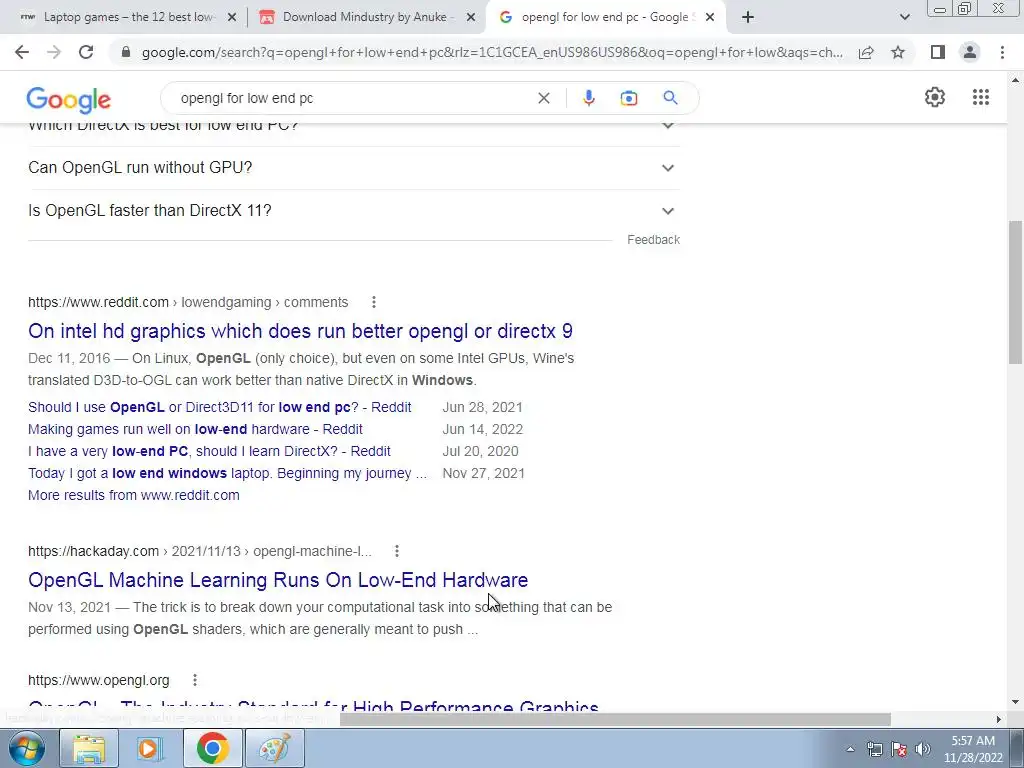Start voice search with microphone
The height and width of the screenshot is (768, 1024).
[x=588, y=98]
